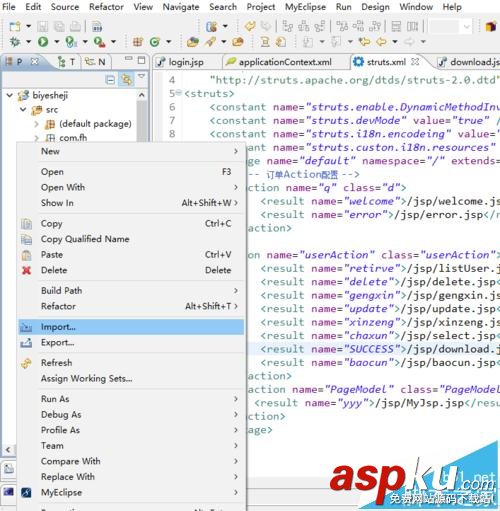Screen dimensions: 500x511
Task: Click the code line containing "SUCCESS" result
Action: [x=373, y=349]
